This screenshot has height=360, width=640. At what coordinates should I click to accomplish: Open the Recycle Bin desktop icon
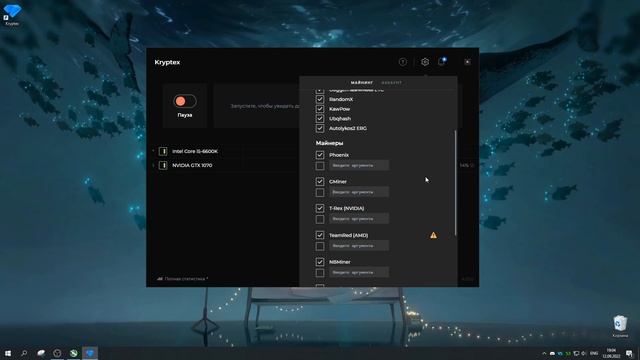[x=620, y=326]
